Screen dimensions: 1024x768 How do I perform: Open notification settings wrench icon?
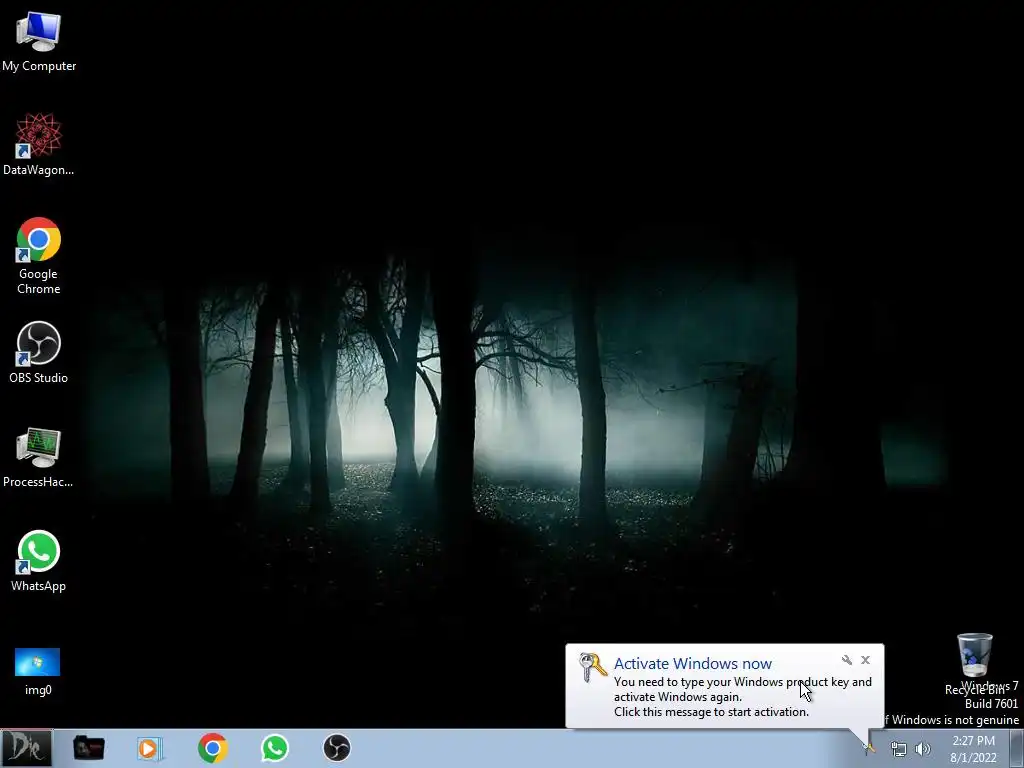pyautogui.click(x=847, y=660)
